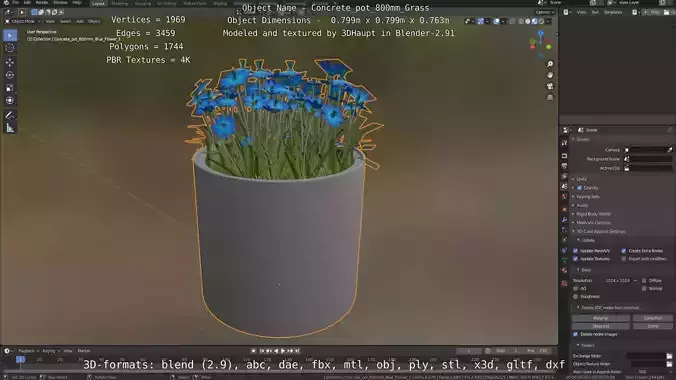Collapse the Folders subsection
Screen dimensions: 676x380
pos(578,345)
